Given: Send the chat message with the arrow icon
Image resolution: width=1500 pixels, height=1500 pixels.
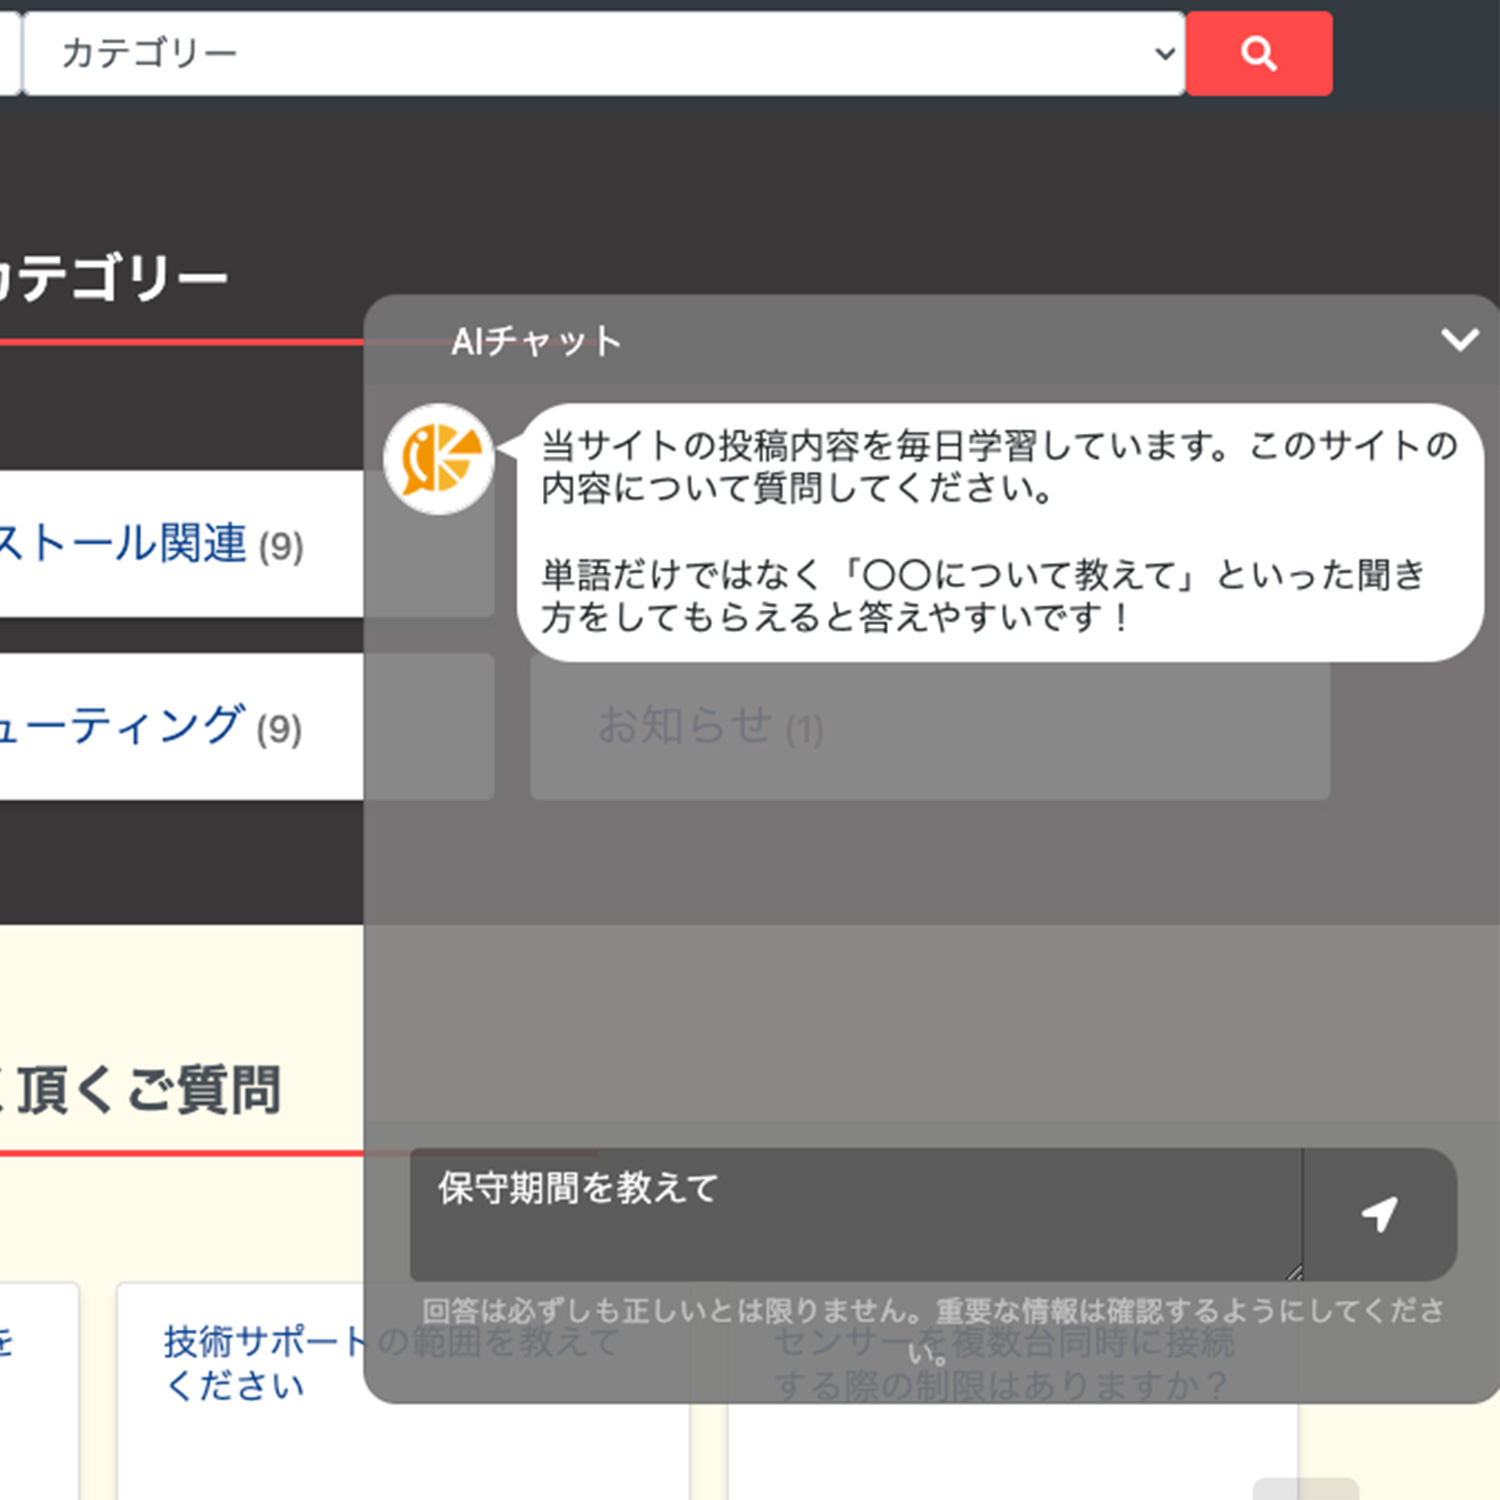Looking at the screenshot, I should point(1379,1214).
